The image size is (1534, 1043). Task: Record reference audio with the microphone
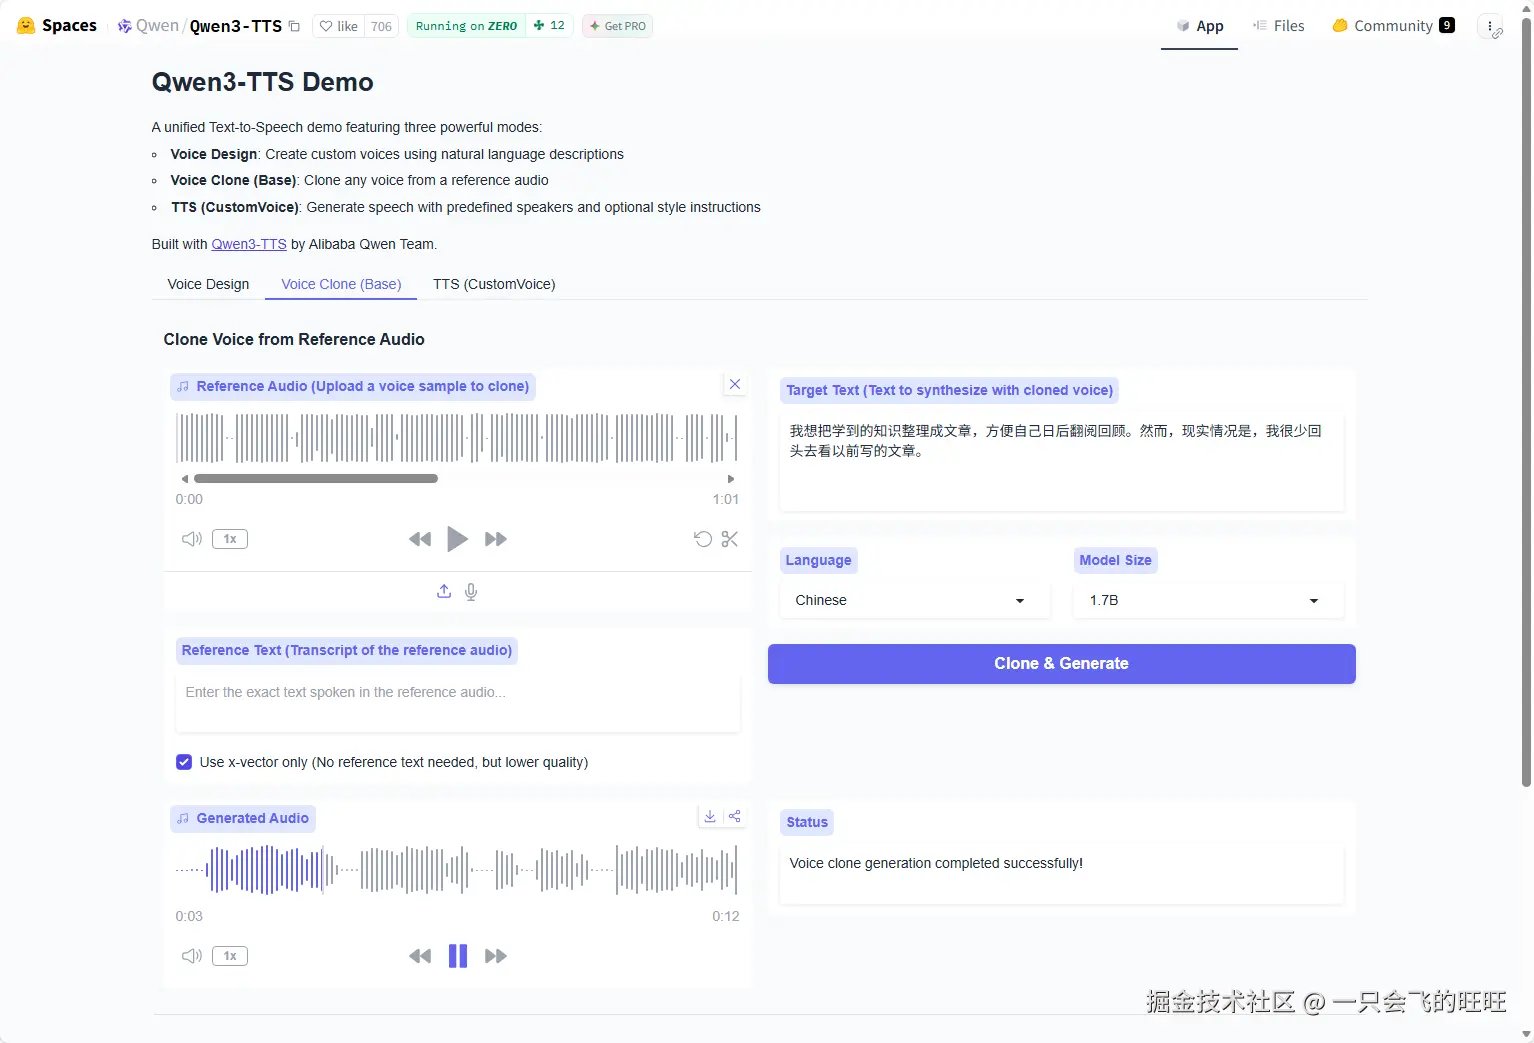click(471, 591)
